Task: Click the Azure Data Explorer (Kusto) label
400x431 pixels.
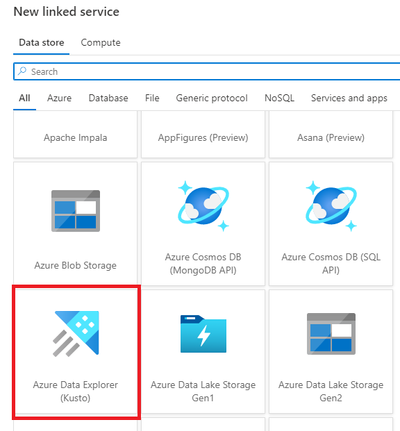Action: click(x=75, y=391)
